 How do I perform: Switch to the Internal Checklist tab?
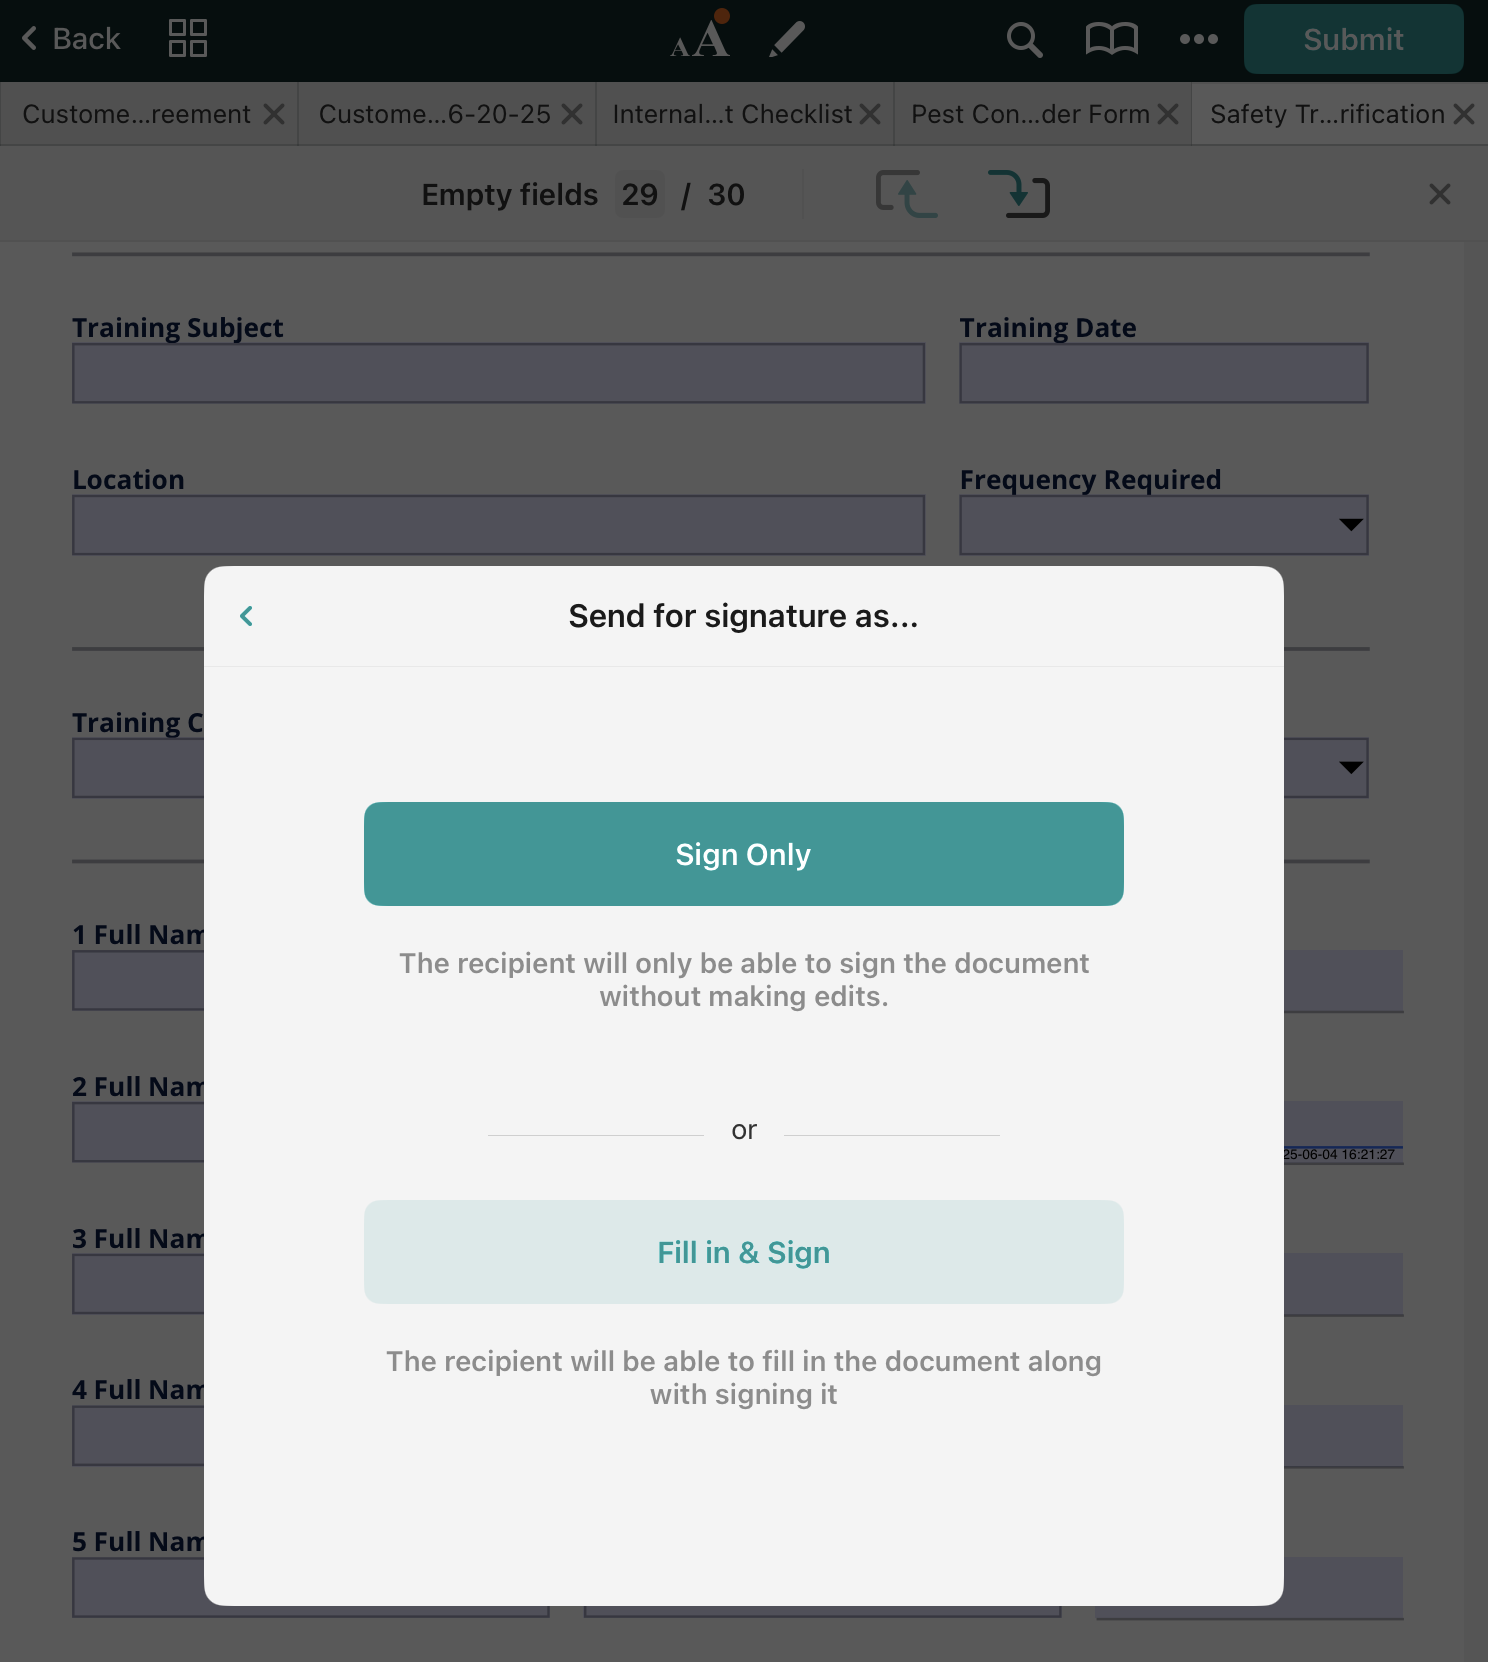732,114
